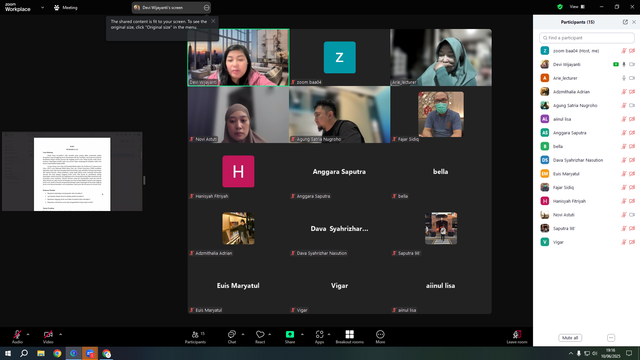Select Novi Astuti's video tile
The width and height of the screenshot is (640, 360).
(238, 114)
